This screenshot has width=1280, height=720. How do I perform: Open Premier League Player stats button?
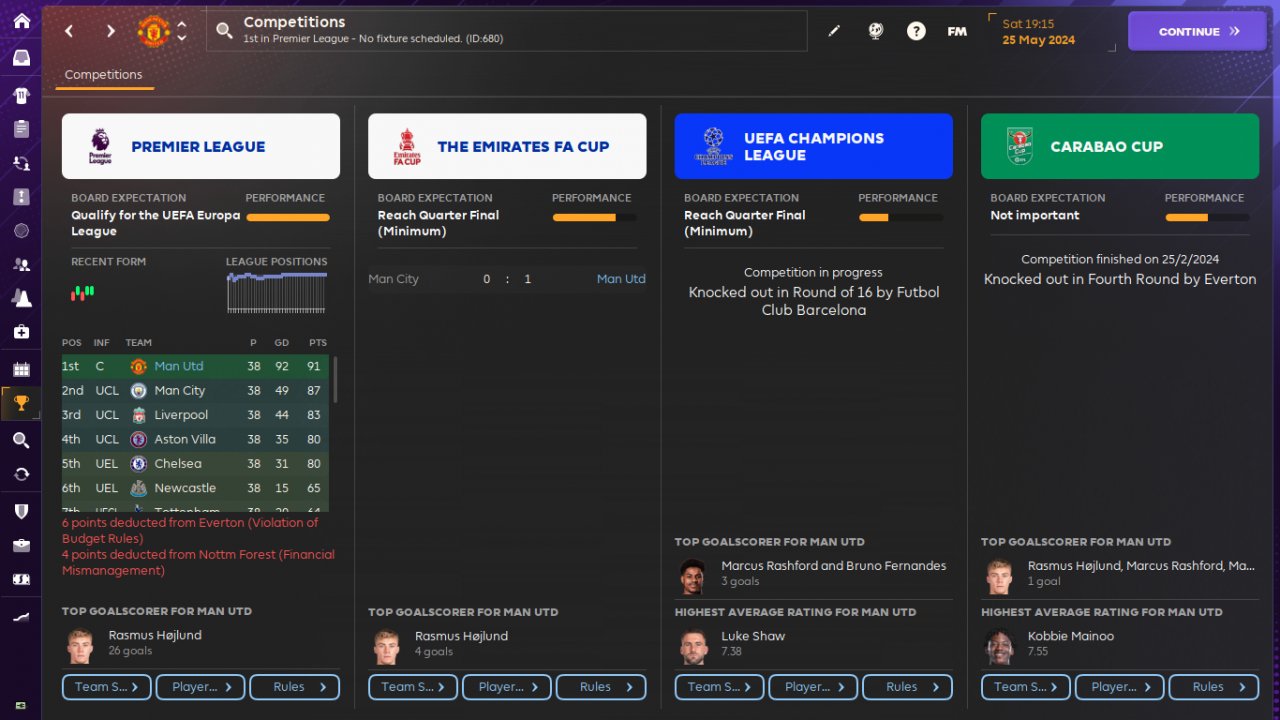(201, 687)
